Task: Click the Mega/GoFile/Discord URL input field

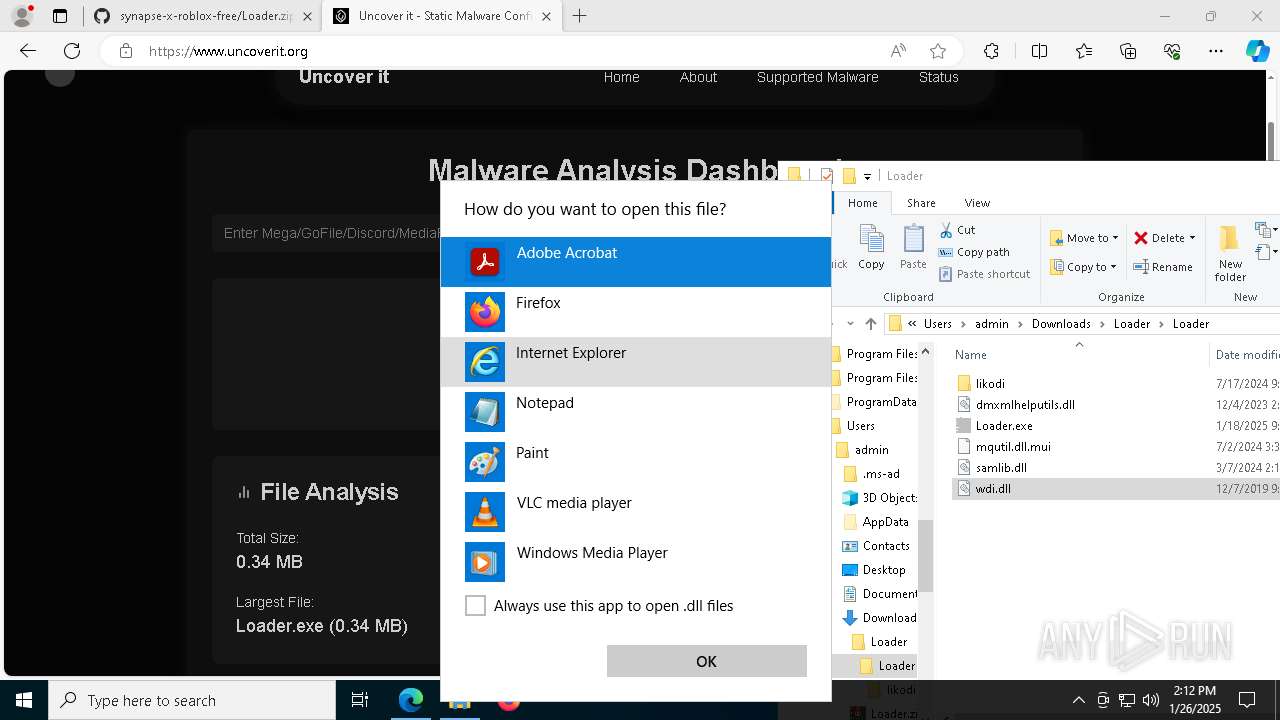Action: click(x=328, y=233)
